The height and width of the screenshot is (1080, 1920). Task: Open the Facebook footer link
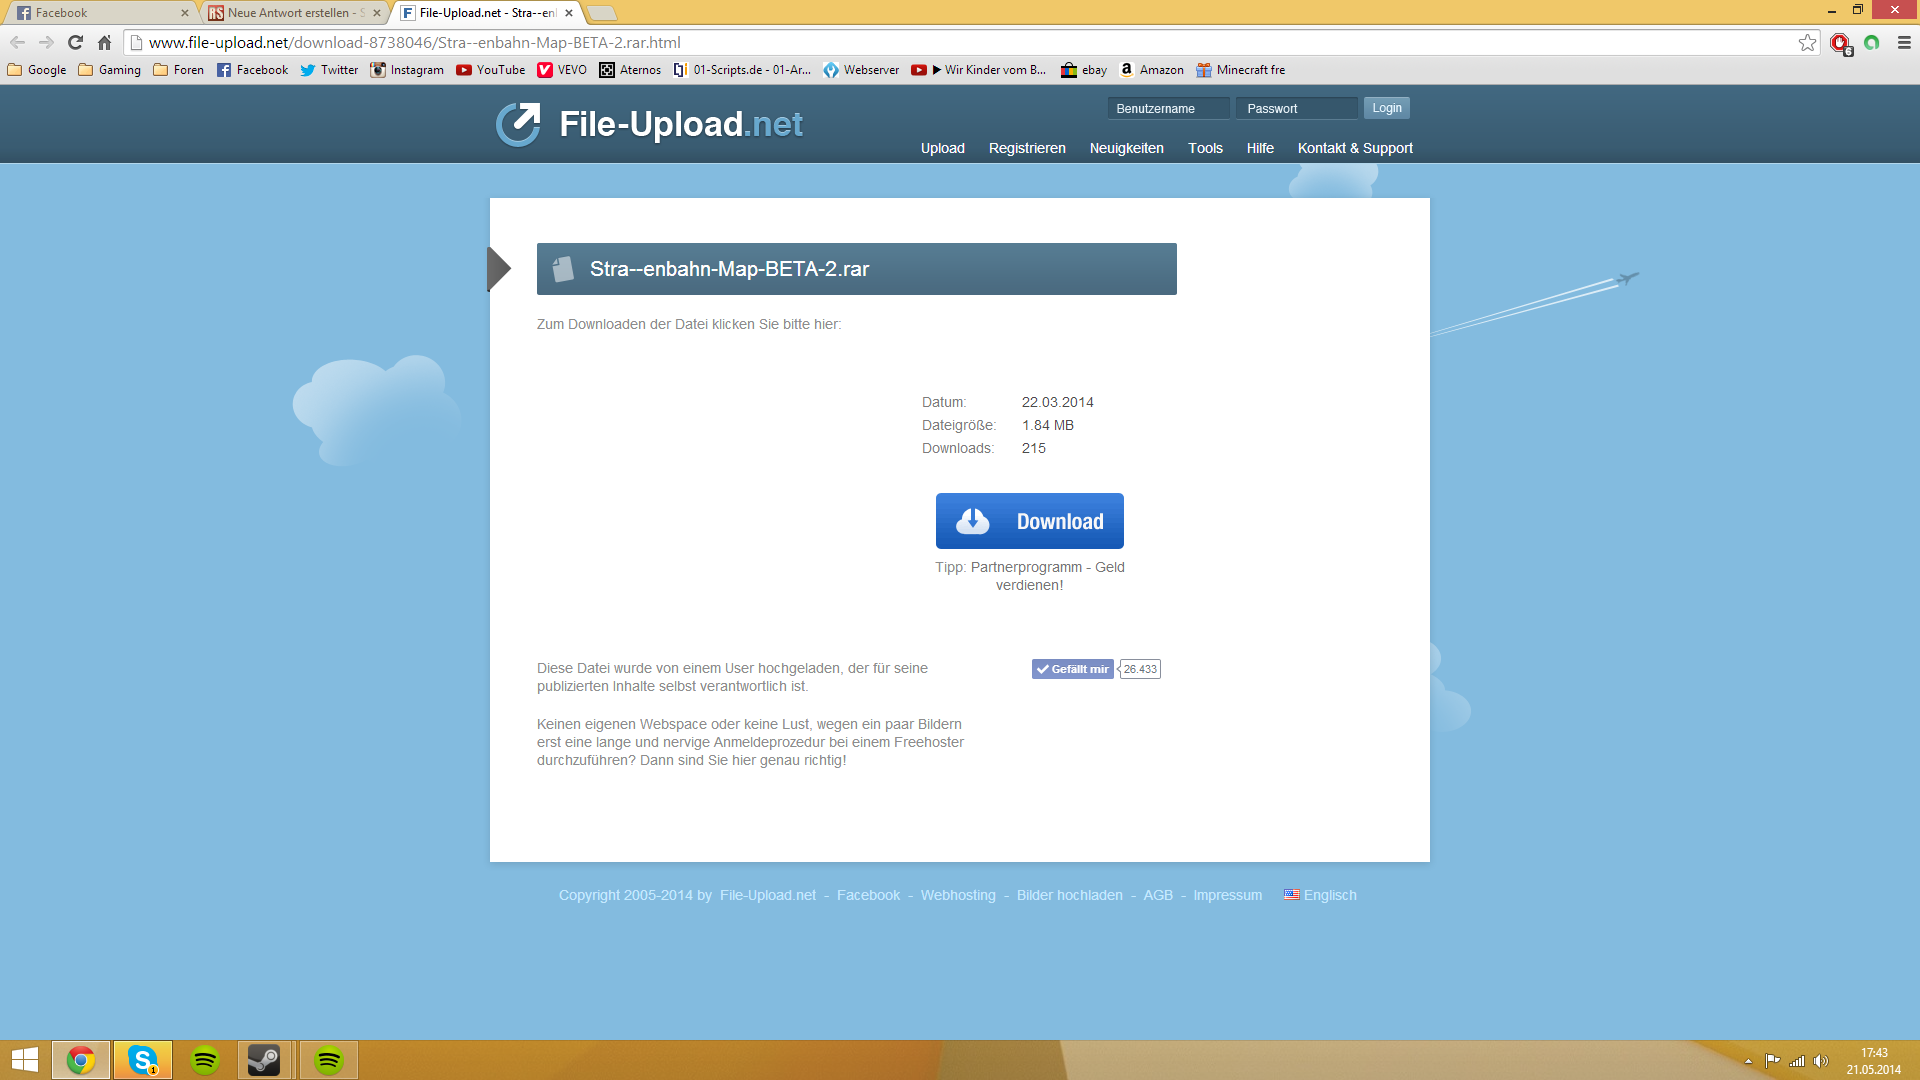pyautogui.click(x=868, y=895)
